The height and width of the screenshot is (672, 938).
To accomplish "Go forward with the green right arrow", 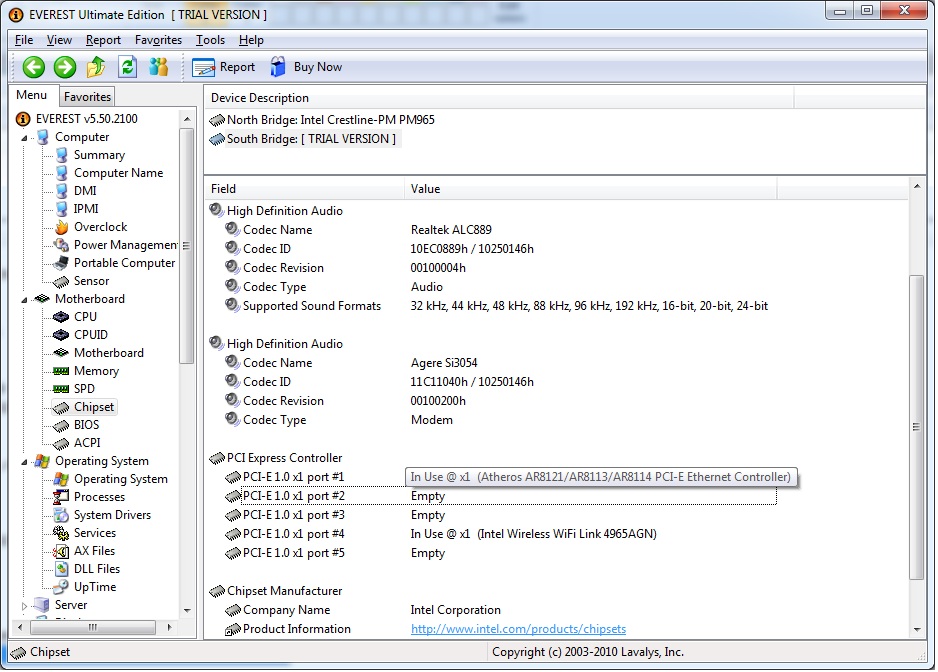I will (65, 67).
